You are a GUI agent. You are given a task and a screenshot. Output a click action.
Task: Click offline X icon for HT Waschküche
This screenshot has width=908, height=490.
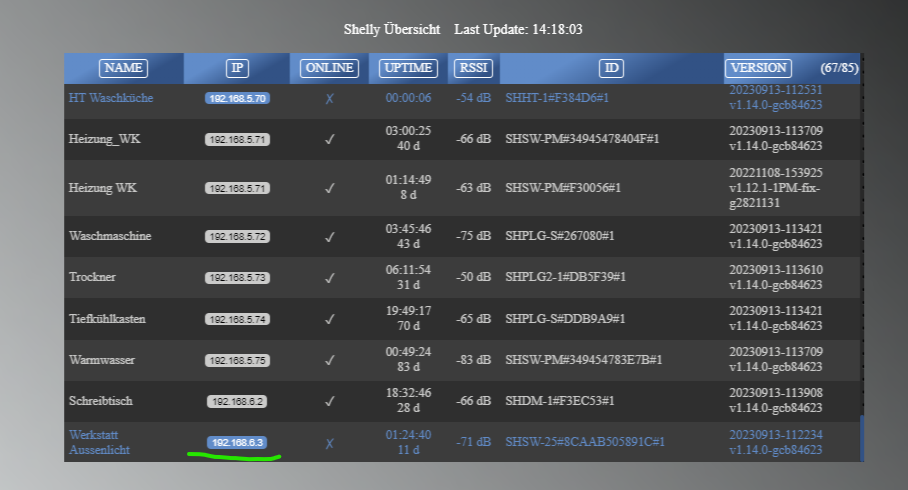[329, 98]
